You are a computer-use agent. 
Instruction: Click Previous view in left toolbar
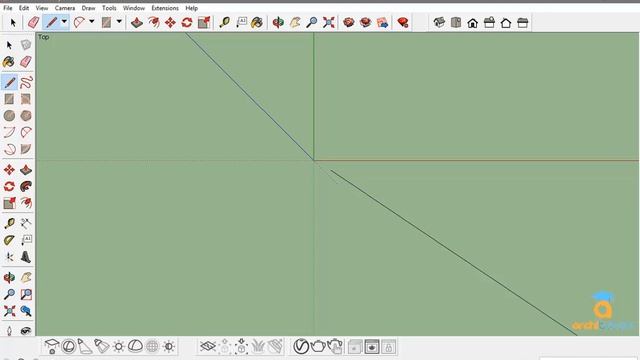point(26,311)
